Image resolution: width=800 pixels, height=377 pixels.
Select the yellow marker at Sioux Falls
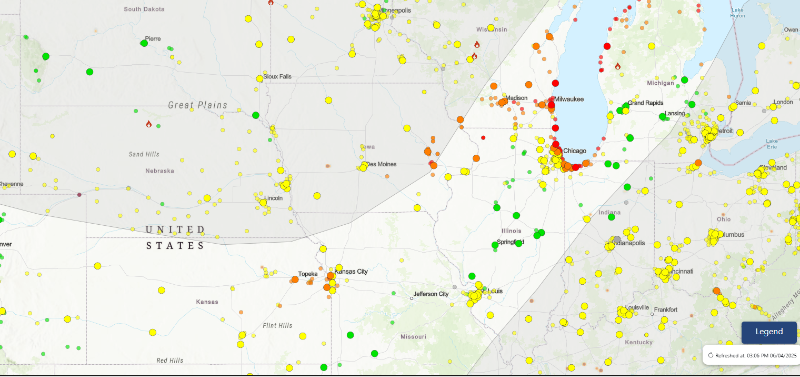(x=260, y=79)
